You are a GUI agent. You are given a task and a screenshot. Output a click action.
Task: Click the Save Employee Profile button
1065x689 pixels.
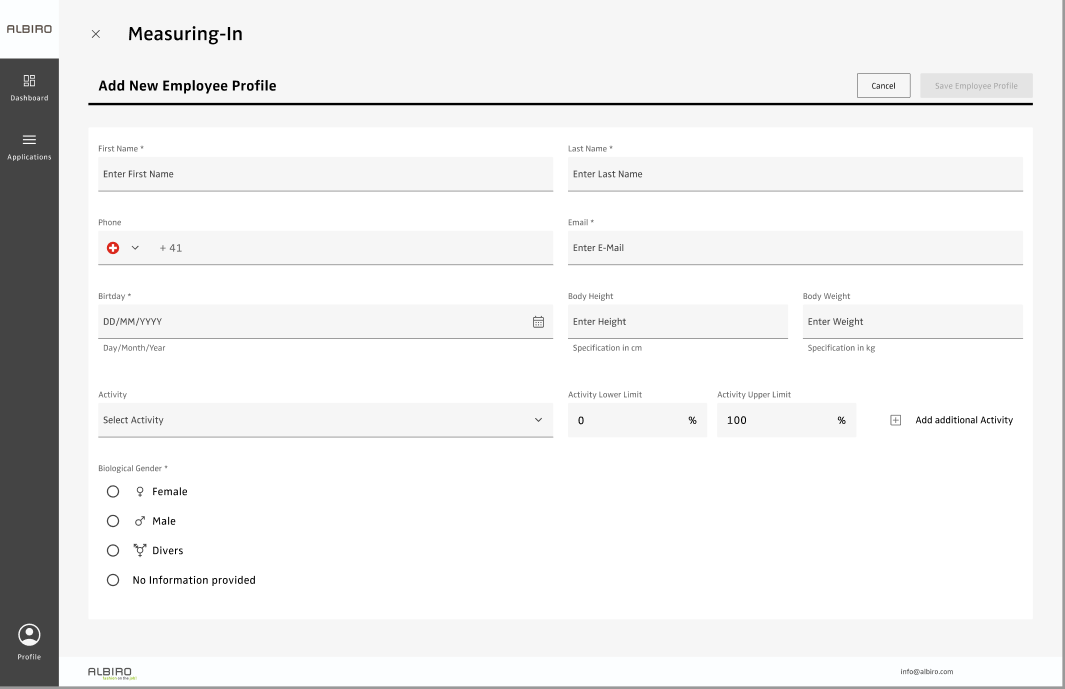[x=976, y=86]
